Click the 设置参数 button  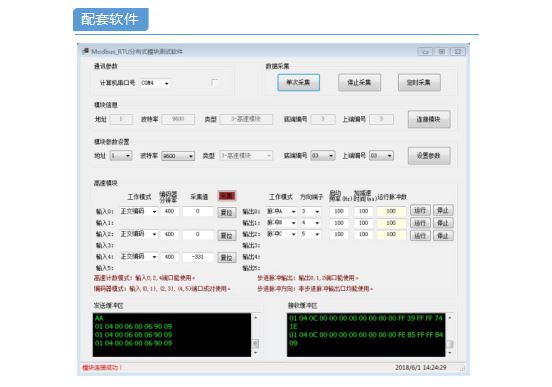pos(429,156)
